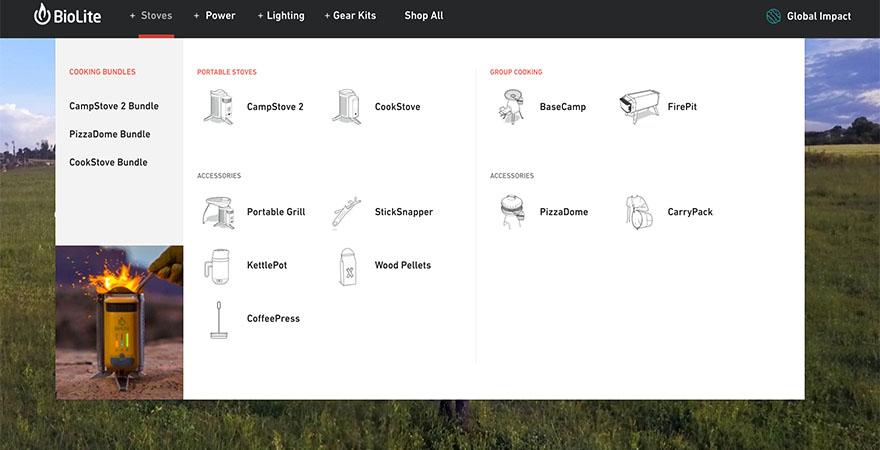
Task: Click the CarryPack icon
Action: [x=639, y=213]
